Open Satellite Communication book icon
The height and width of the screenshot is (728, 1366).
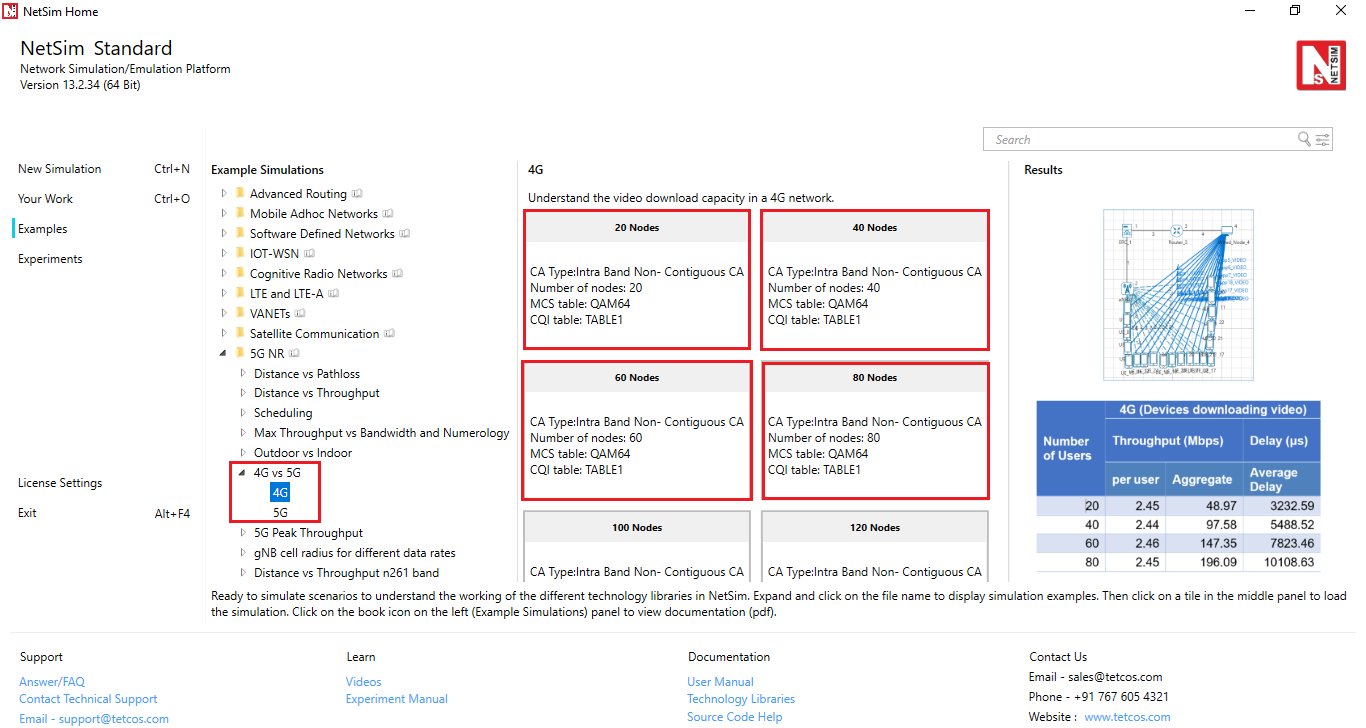[x=389, y=334]
